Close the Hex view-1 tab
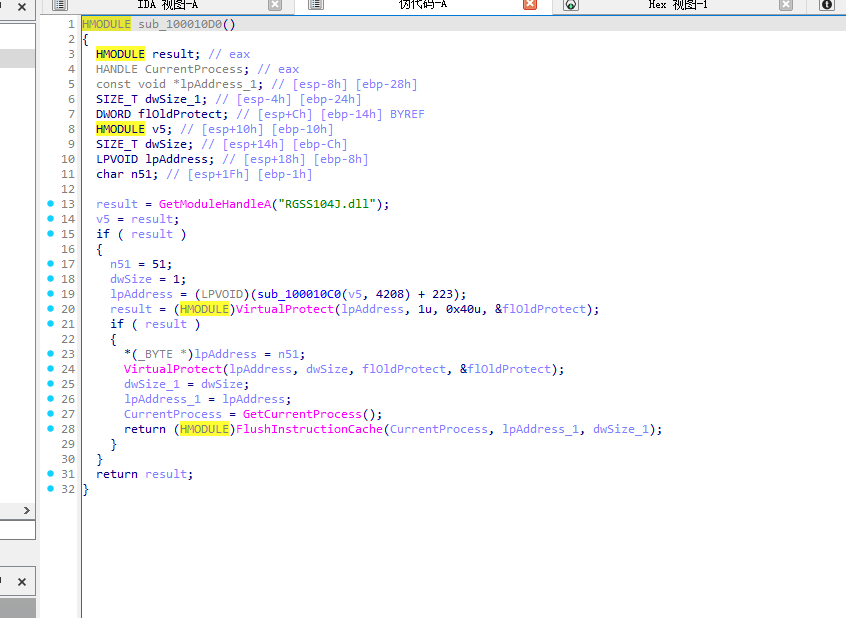The image size is (846, 618). click(x=786, y=5)
